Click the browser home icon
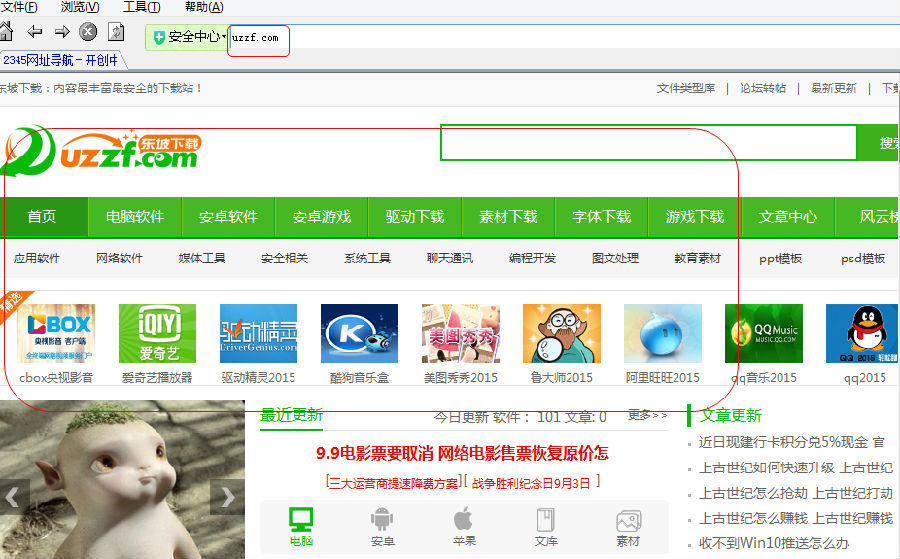 pyautogui.click(x=6, y=31)
